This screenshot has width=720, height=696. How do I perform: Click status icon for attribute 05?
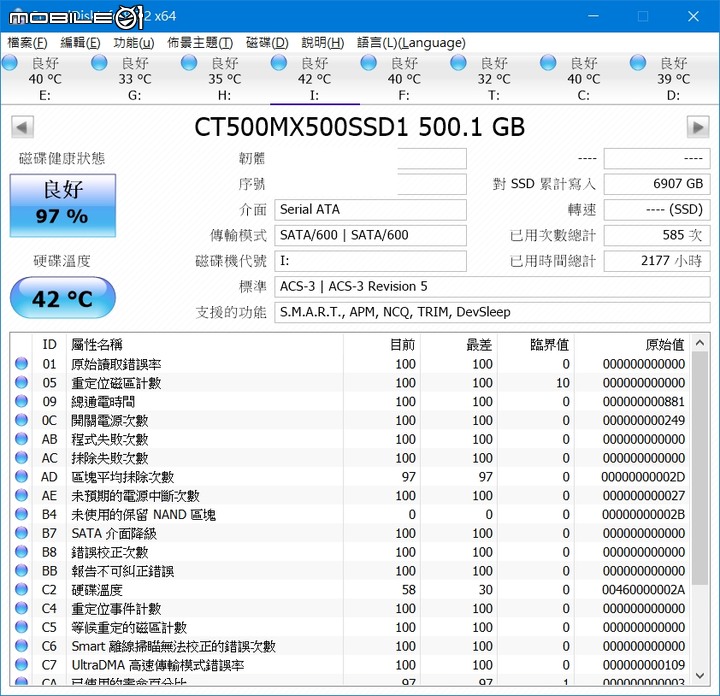coord(21,382)
